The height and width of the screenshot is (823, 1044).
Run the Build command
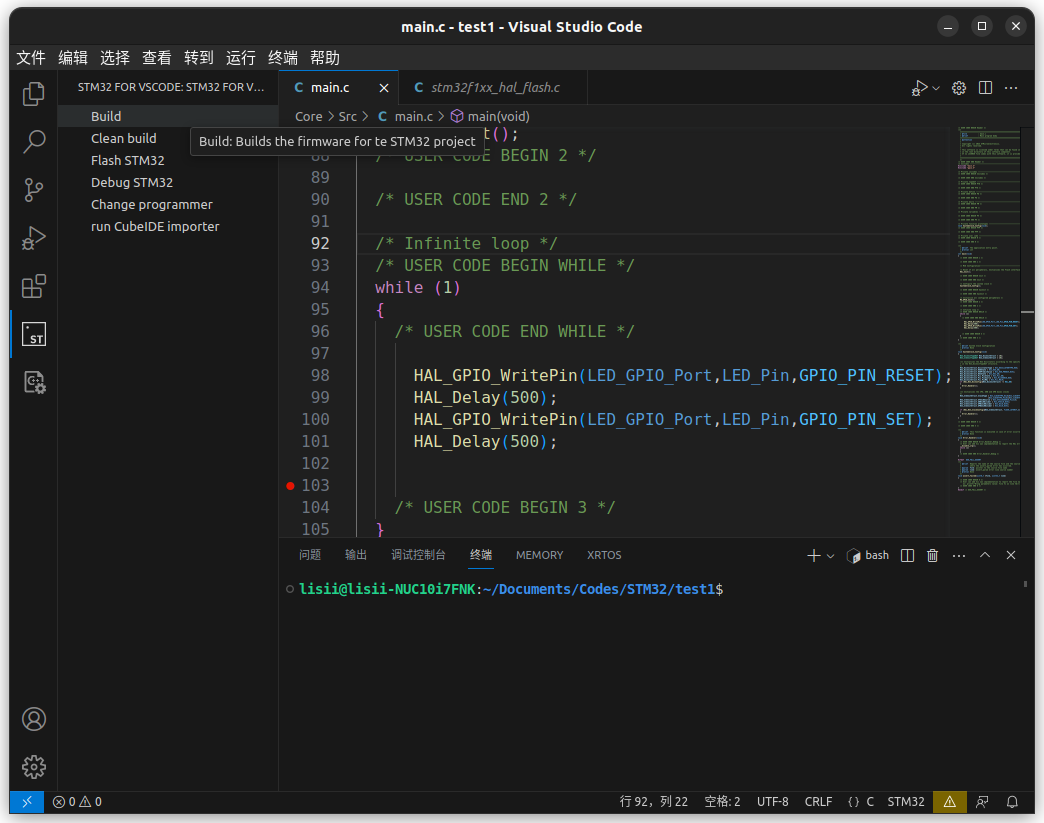tap(168, 117)
